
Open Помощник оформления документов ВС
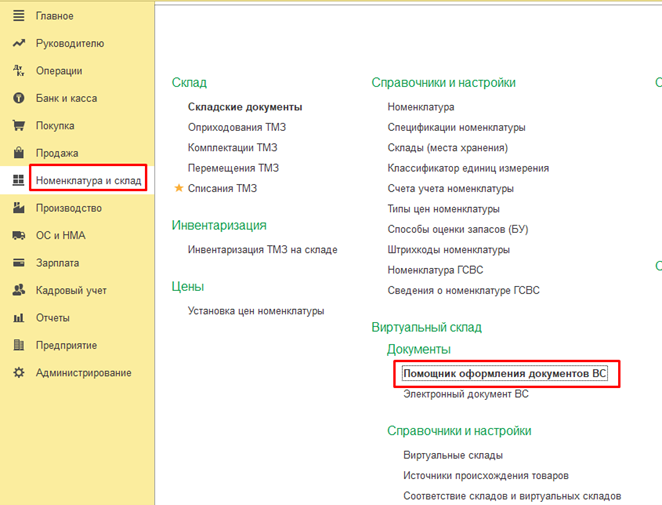[505, 374]
